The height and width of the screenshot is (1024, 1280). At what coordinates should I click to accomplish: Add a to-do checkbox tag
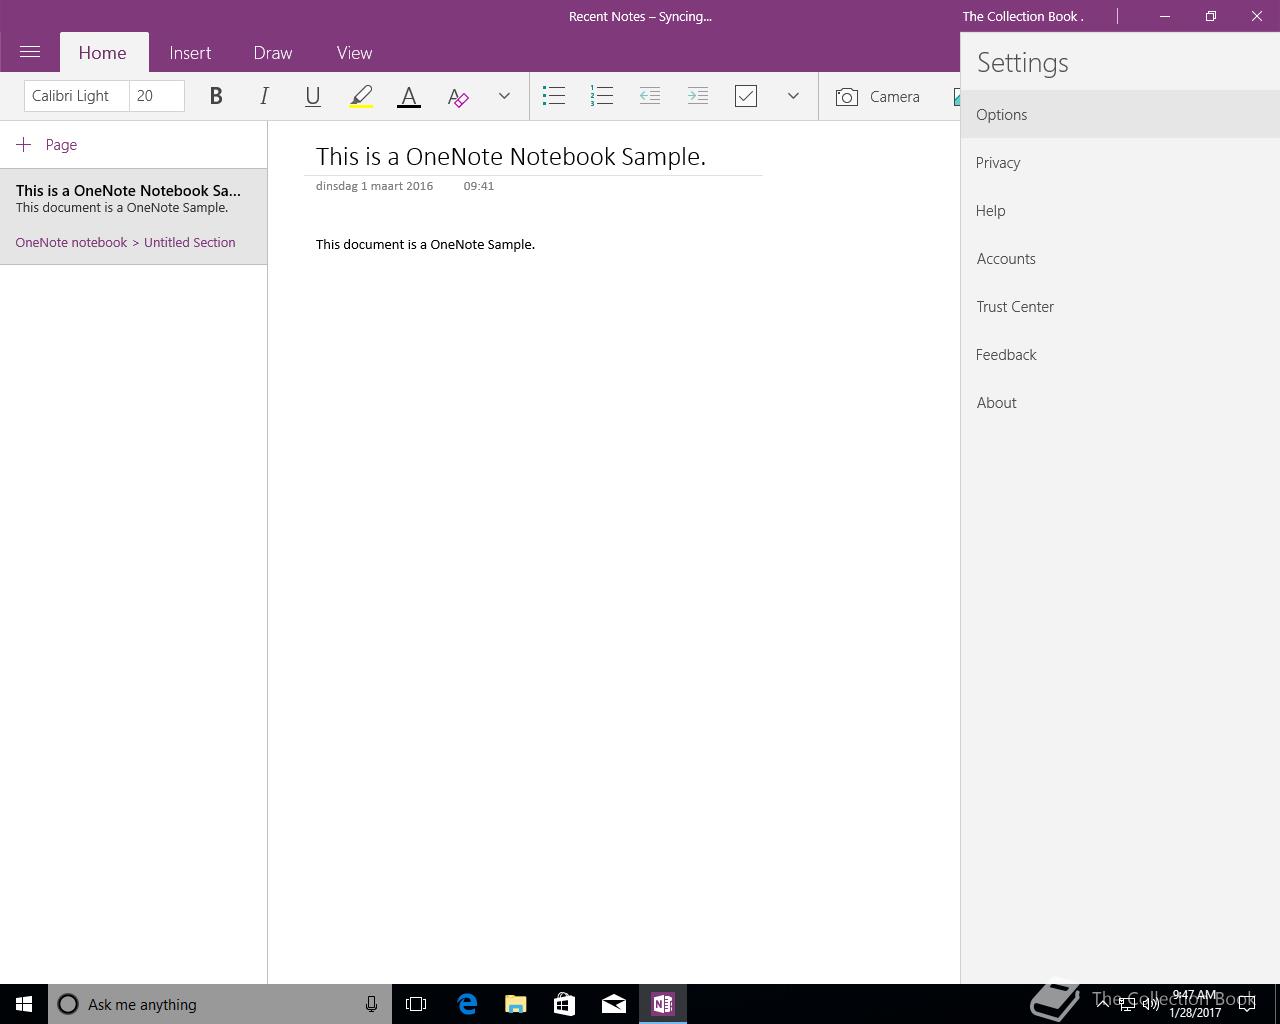pos(746,96)
